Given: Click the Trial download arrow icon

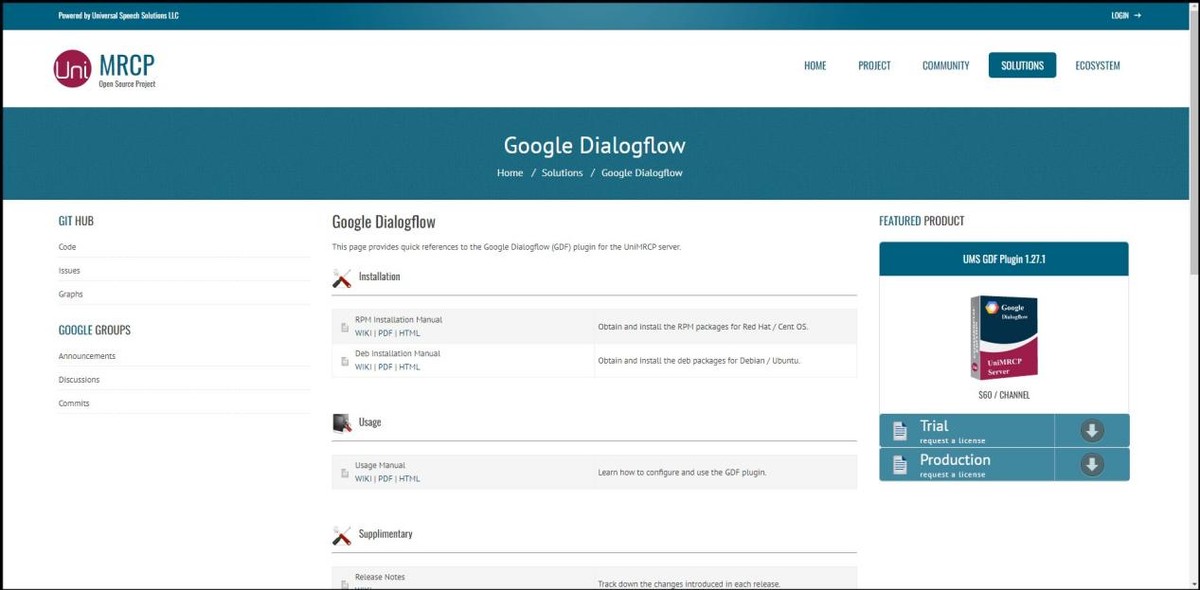Looking at the screenshot, I should (x=1092, y=431).
